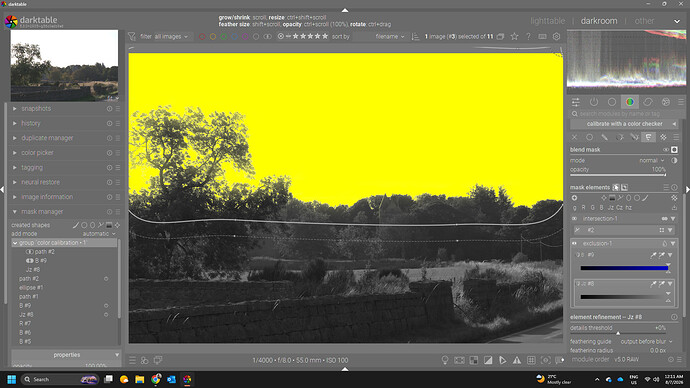Toggle the raw overexposed indicator icon
The image size is (690, 388).
coord(473,360)
